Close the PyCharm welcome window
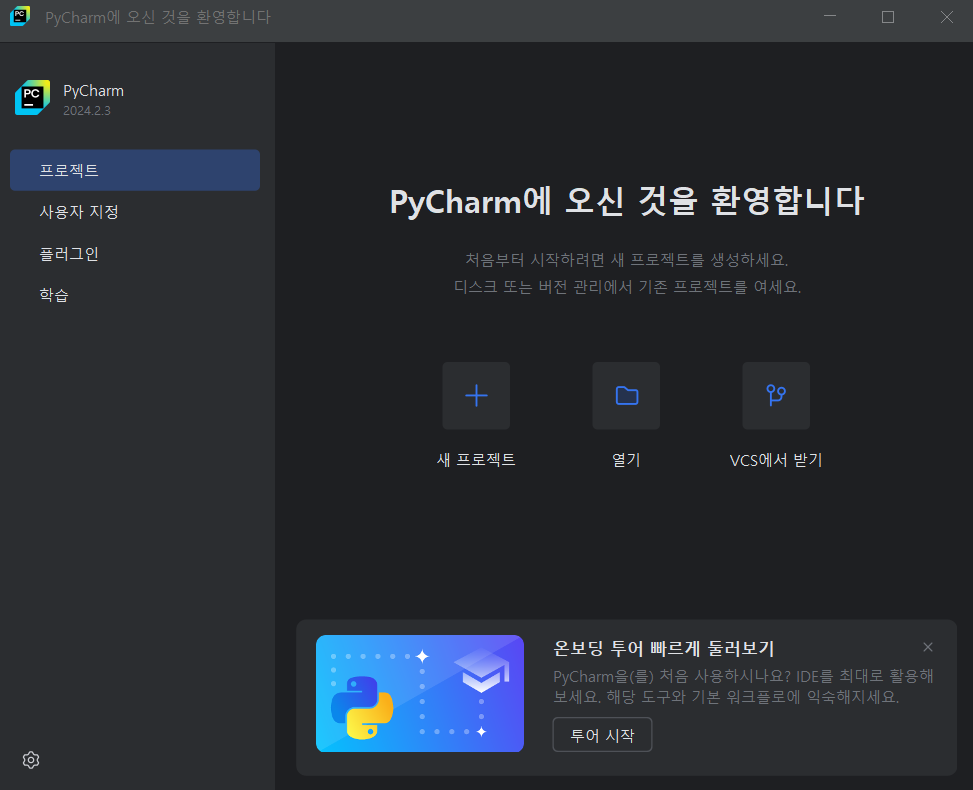Screen dimensions: 973x790 coord(946,17)
